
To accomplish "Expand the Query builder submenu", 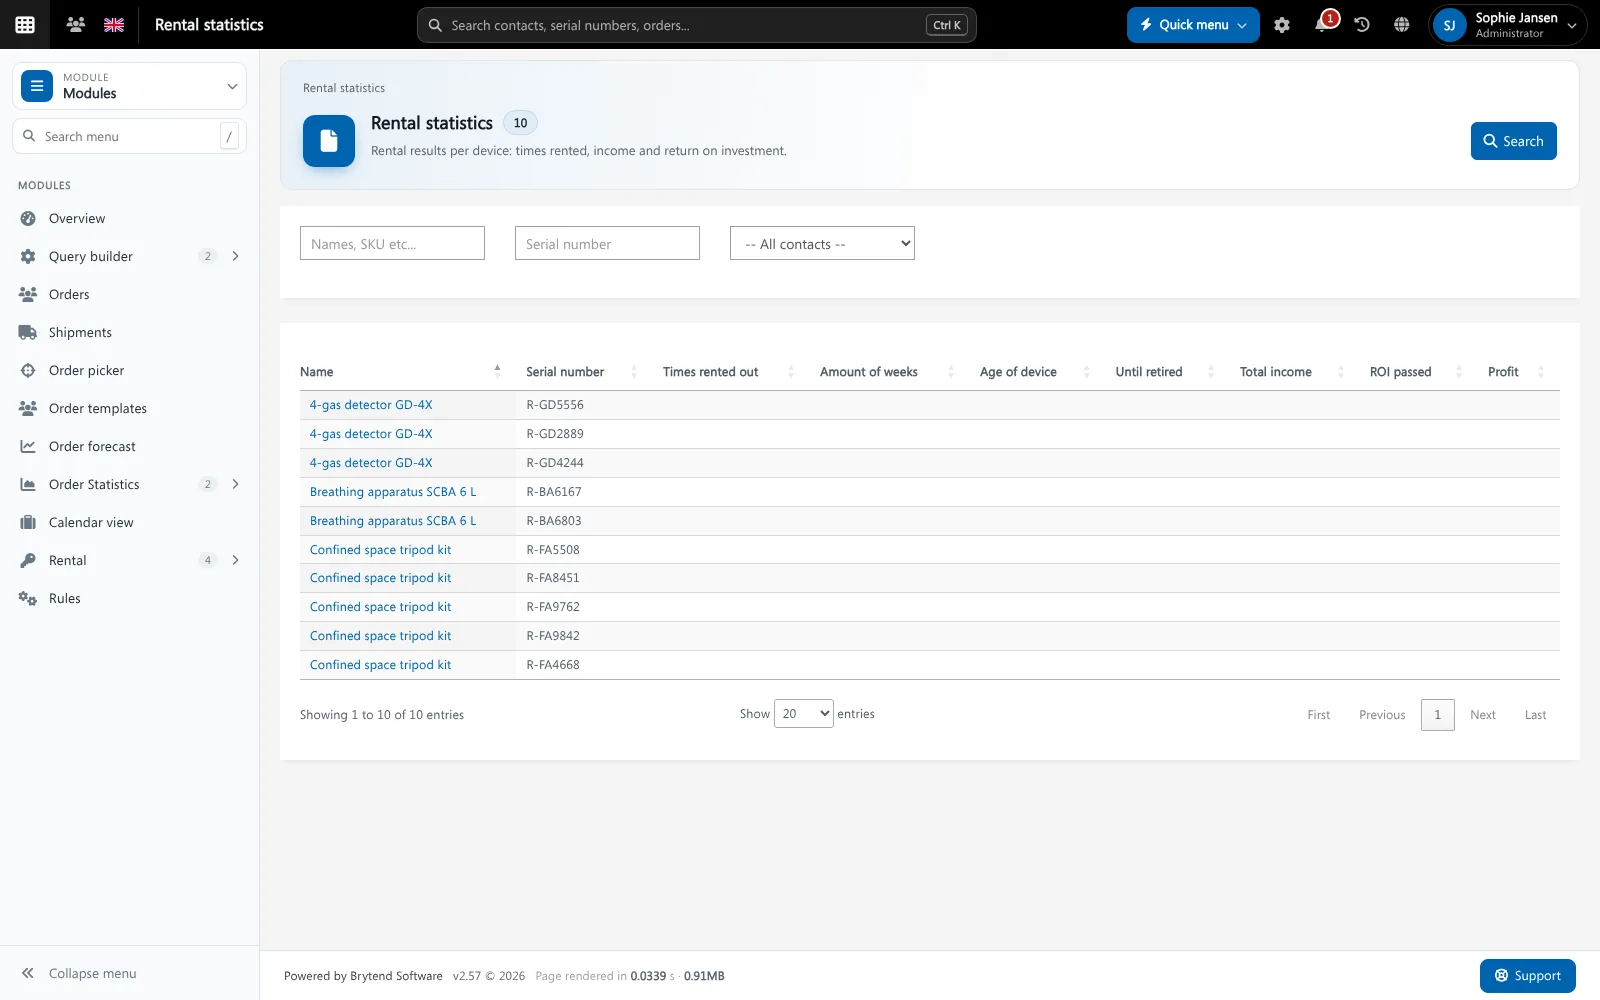I will tap(236, 256).
